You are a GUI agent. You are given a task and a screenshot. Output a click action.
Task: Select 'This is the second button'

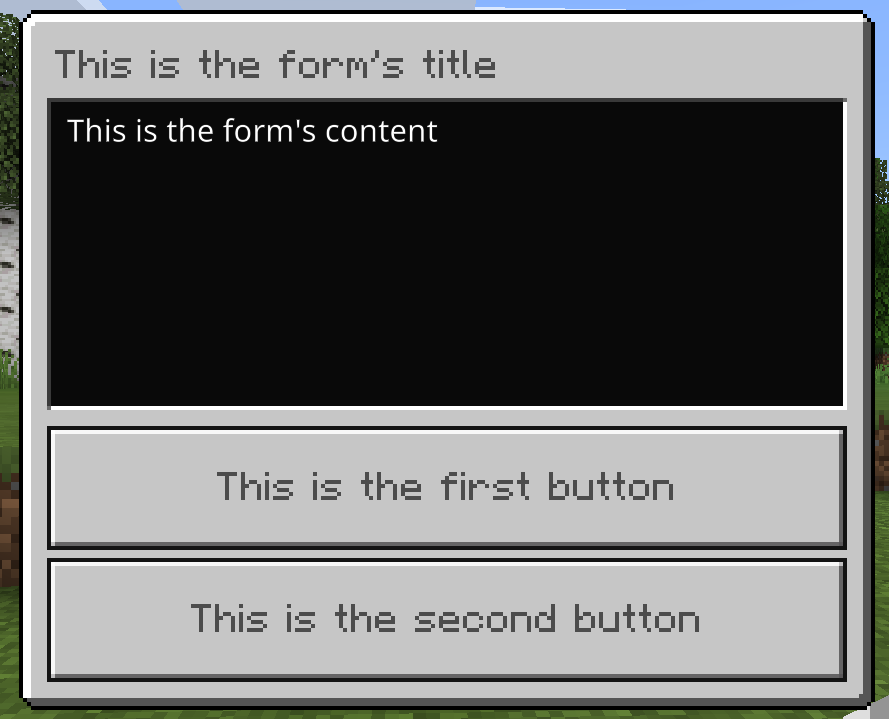tap(447, 620)
